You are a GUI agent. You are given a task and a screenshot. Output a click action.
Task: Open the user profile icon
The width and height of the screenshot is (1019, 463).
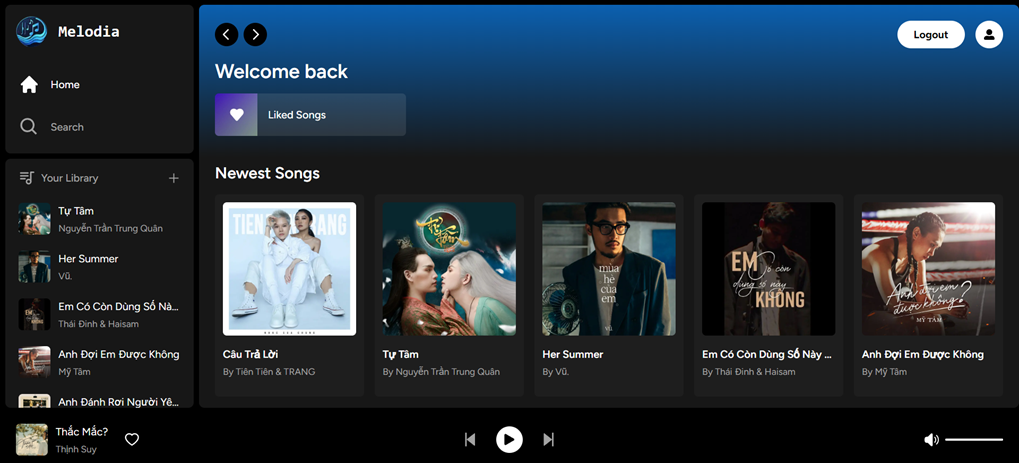point(989,34)
